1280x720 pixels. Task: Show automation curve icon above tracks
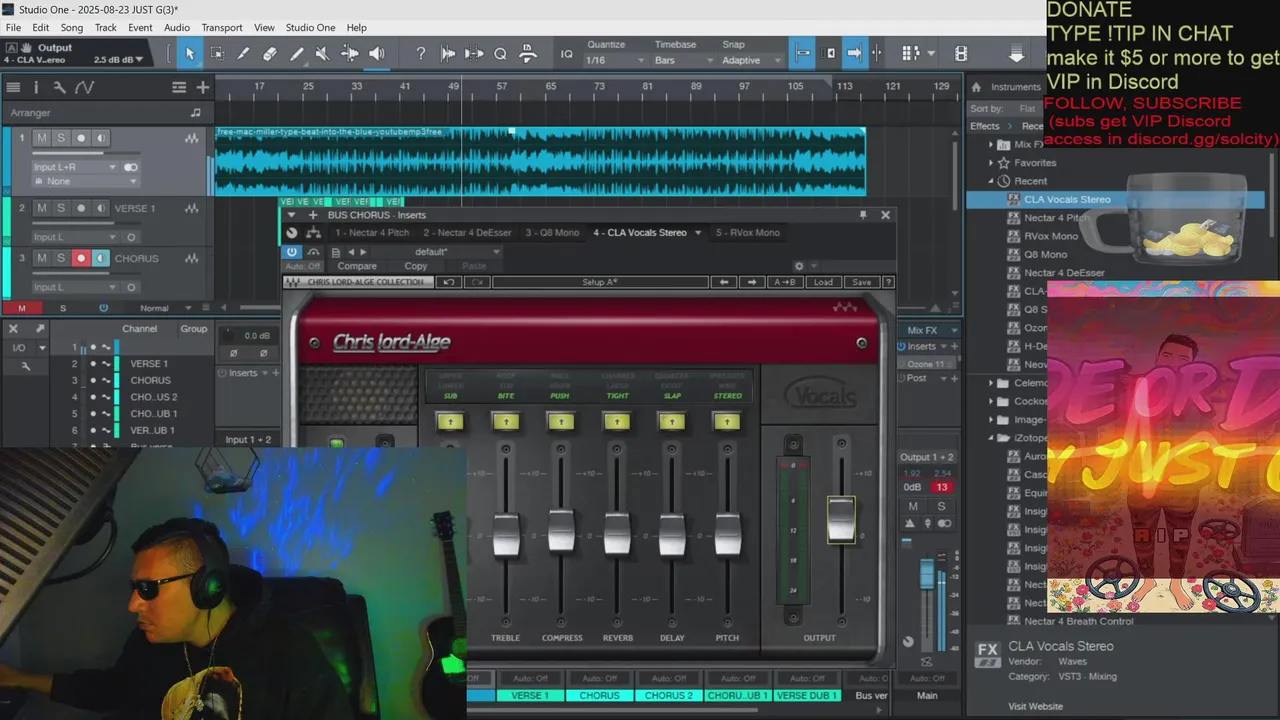85,88
